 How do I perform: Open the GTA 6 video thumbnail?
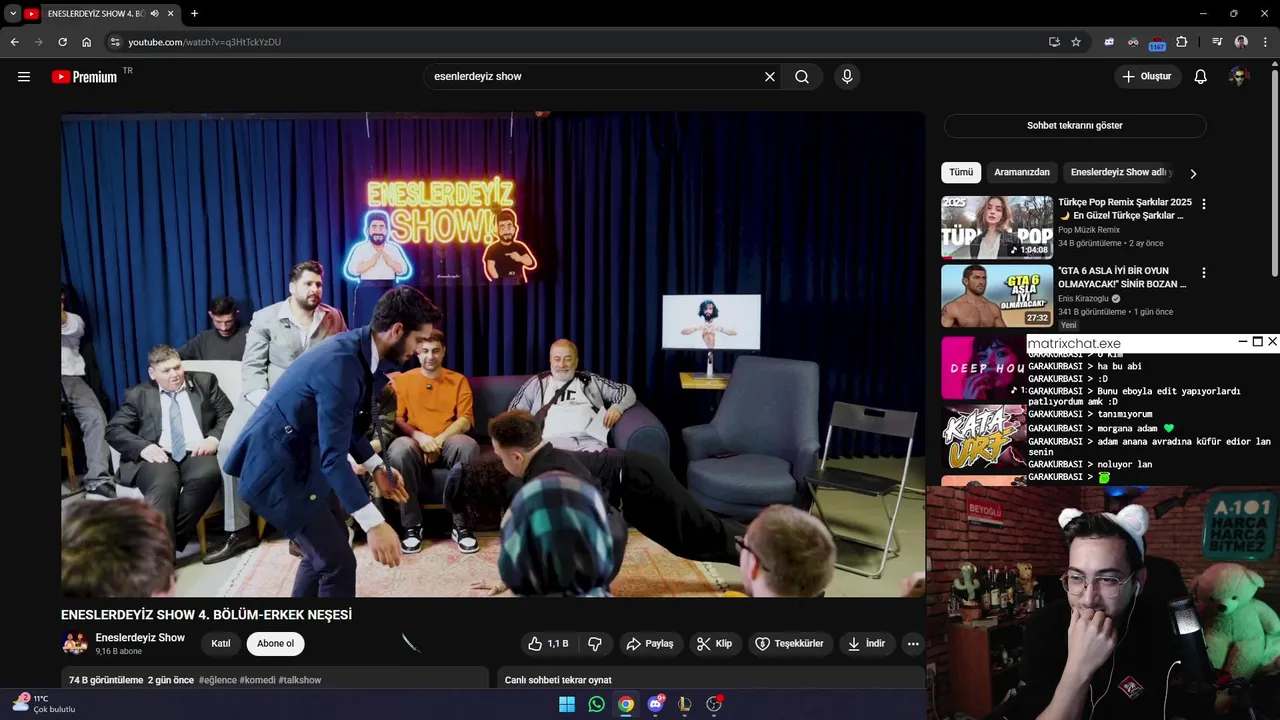(997, 296)
